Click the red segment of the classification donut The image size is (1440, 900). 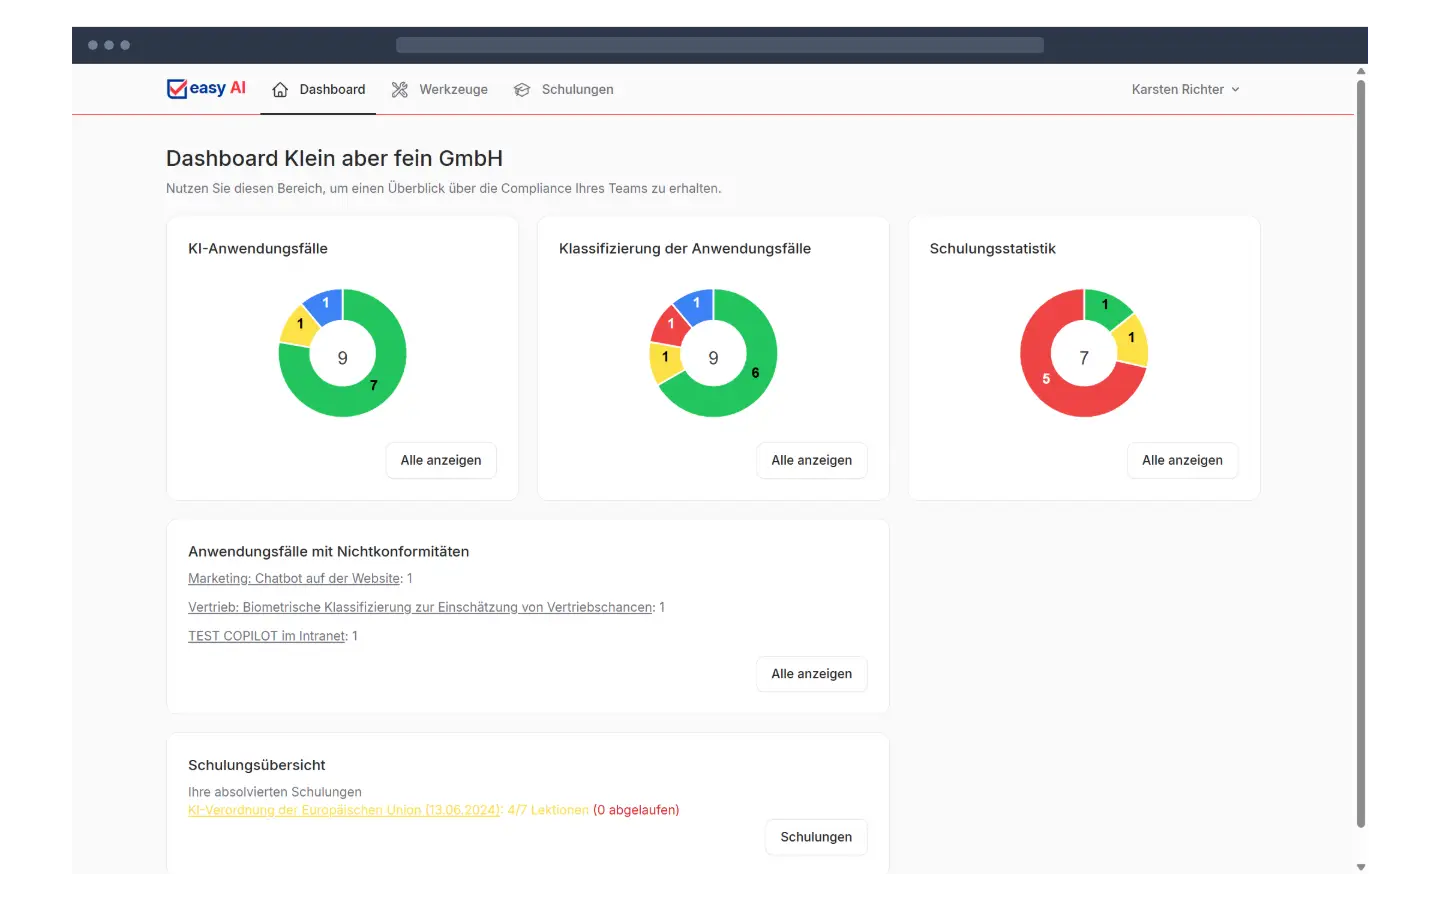(673, 322)
